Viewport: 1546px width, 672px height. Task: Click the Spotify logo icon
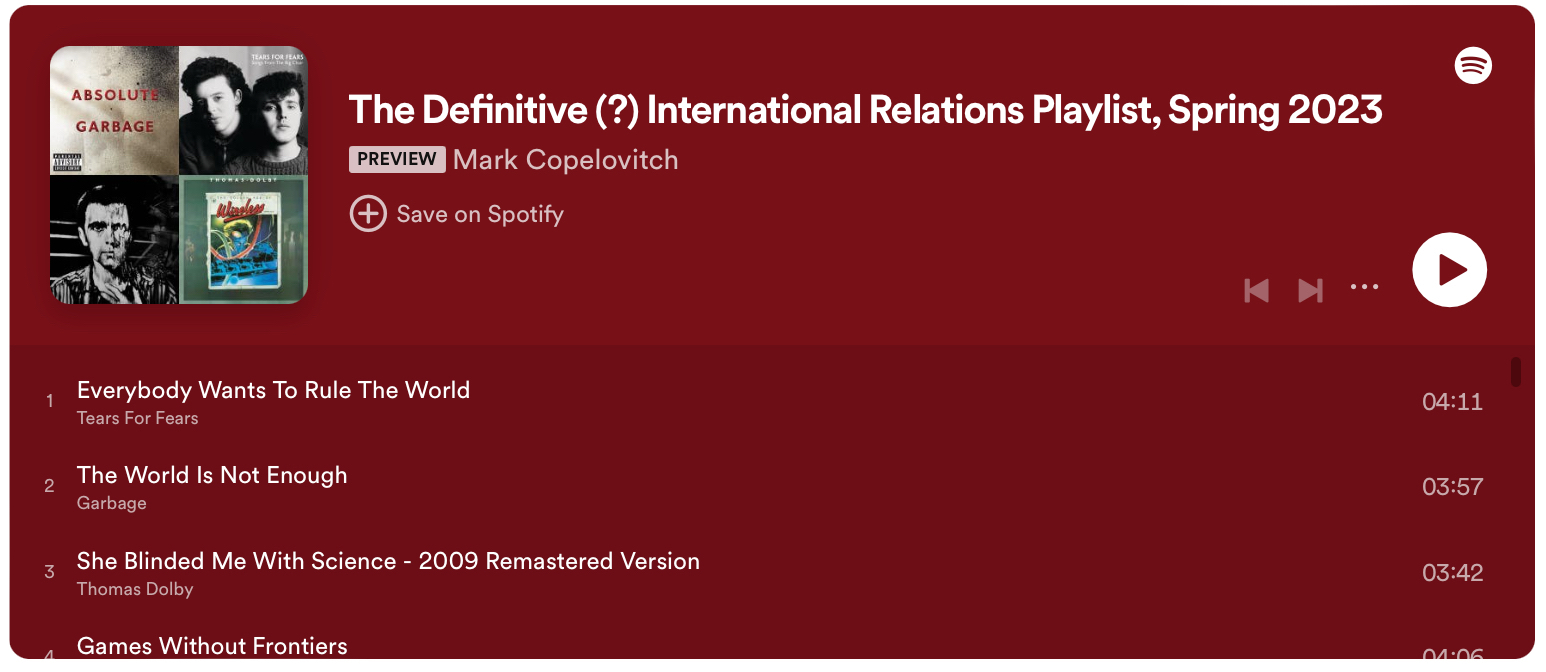point(1473,66)
